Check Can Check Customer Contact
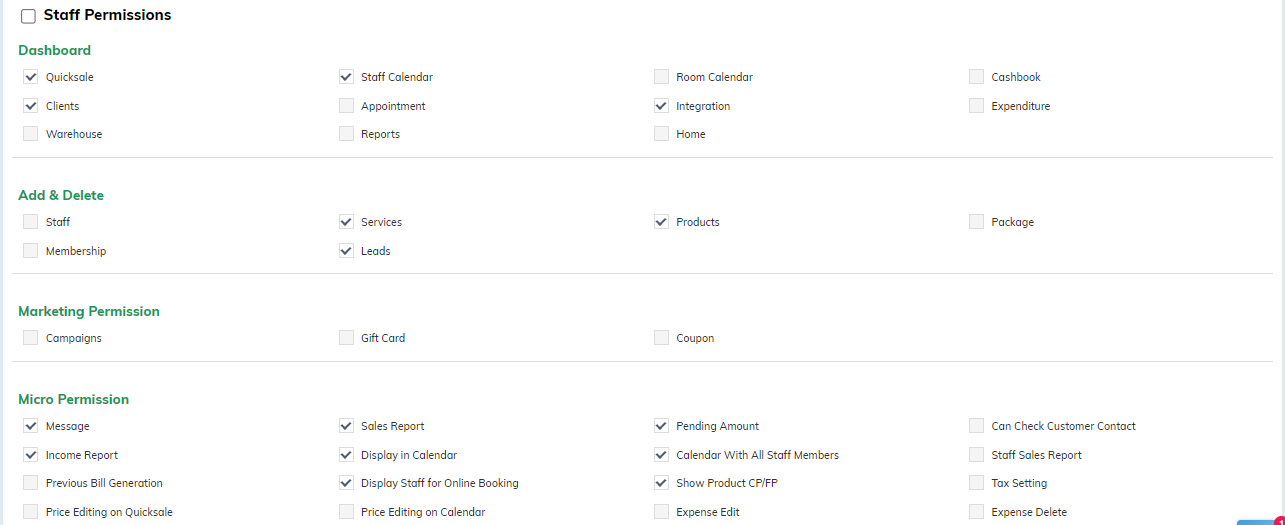1285x525 pixels. coord(976,425)
